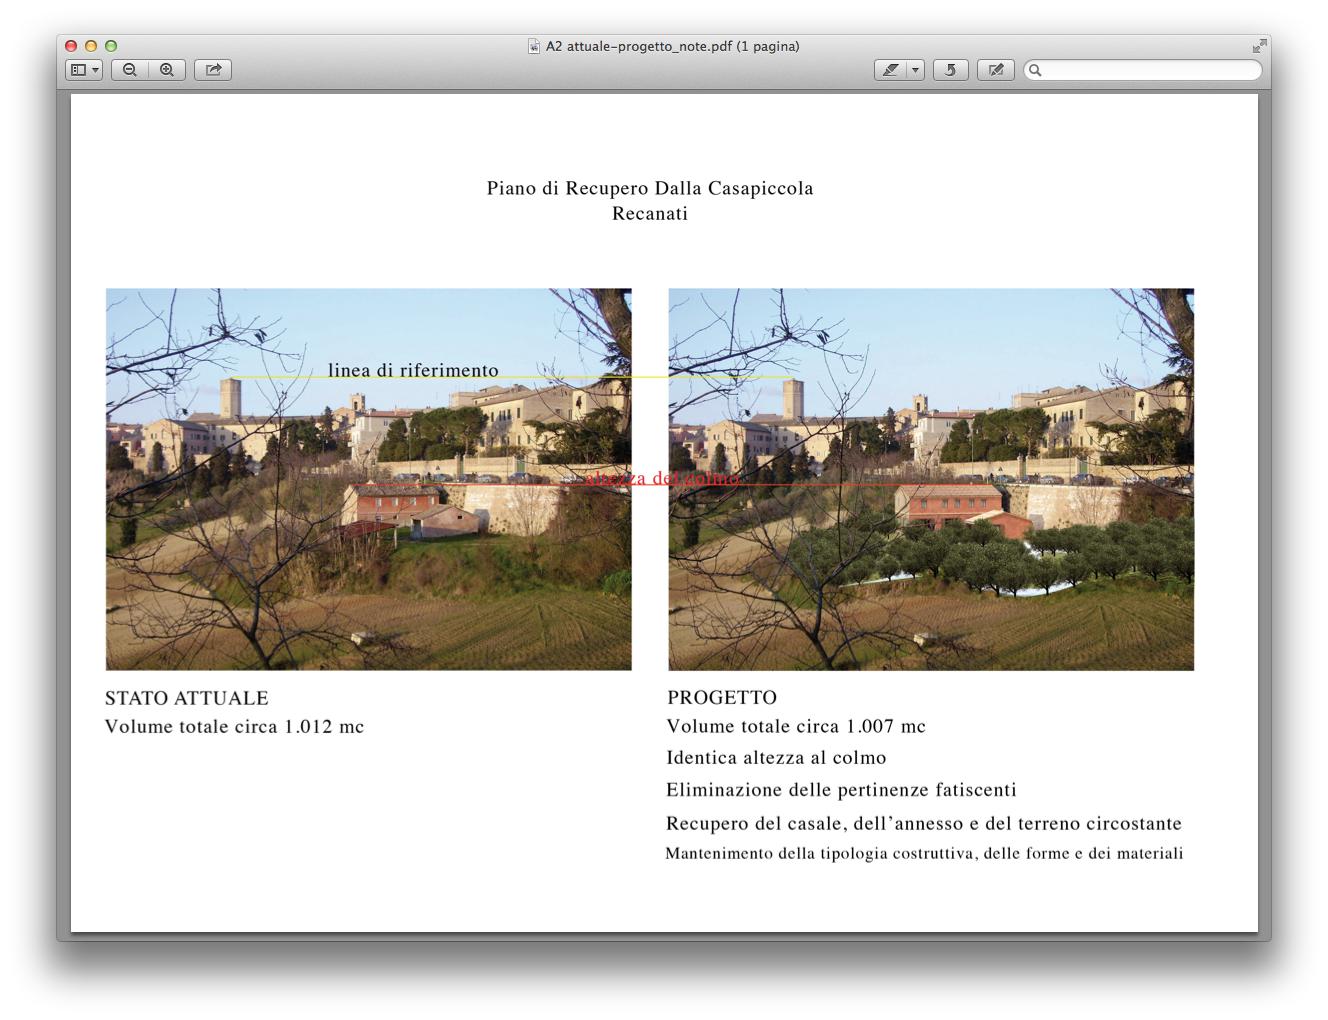Image resolution: width=1328 pixels, height=1020 pixels.
Task: Click the green window zoom button
Action: [111, 46]
